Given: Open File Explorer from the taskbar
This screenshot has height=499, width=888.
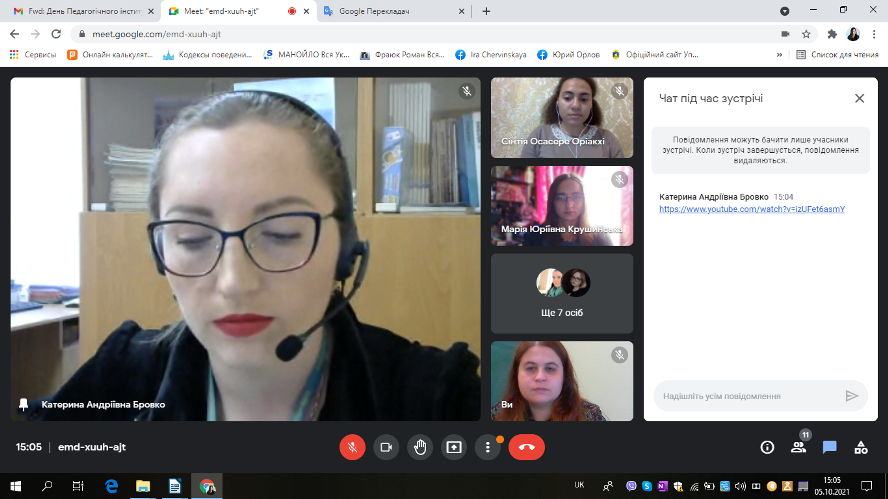Looking at the screenshot, I should (x=143, y=486).
